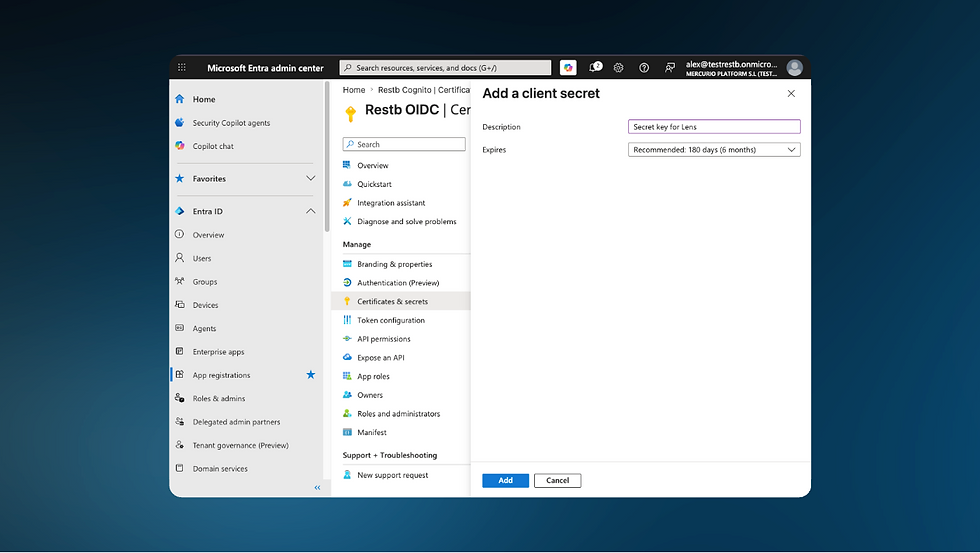Collapse sidebar with double chevron icon
Image resolution: width=980 pixels, height=553 pixels.
[317, 487]
